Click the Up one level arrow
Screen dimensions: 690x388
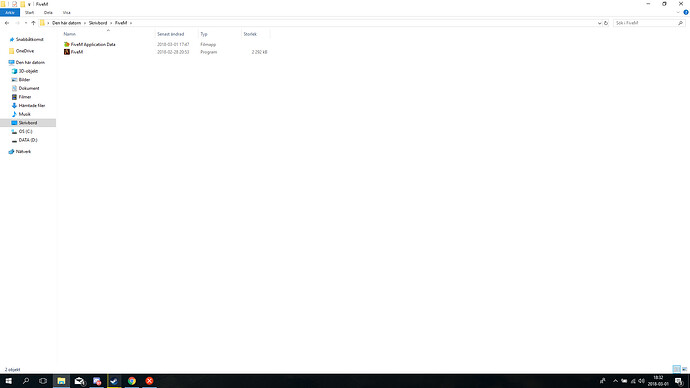(x=33, y=23)
